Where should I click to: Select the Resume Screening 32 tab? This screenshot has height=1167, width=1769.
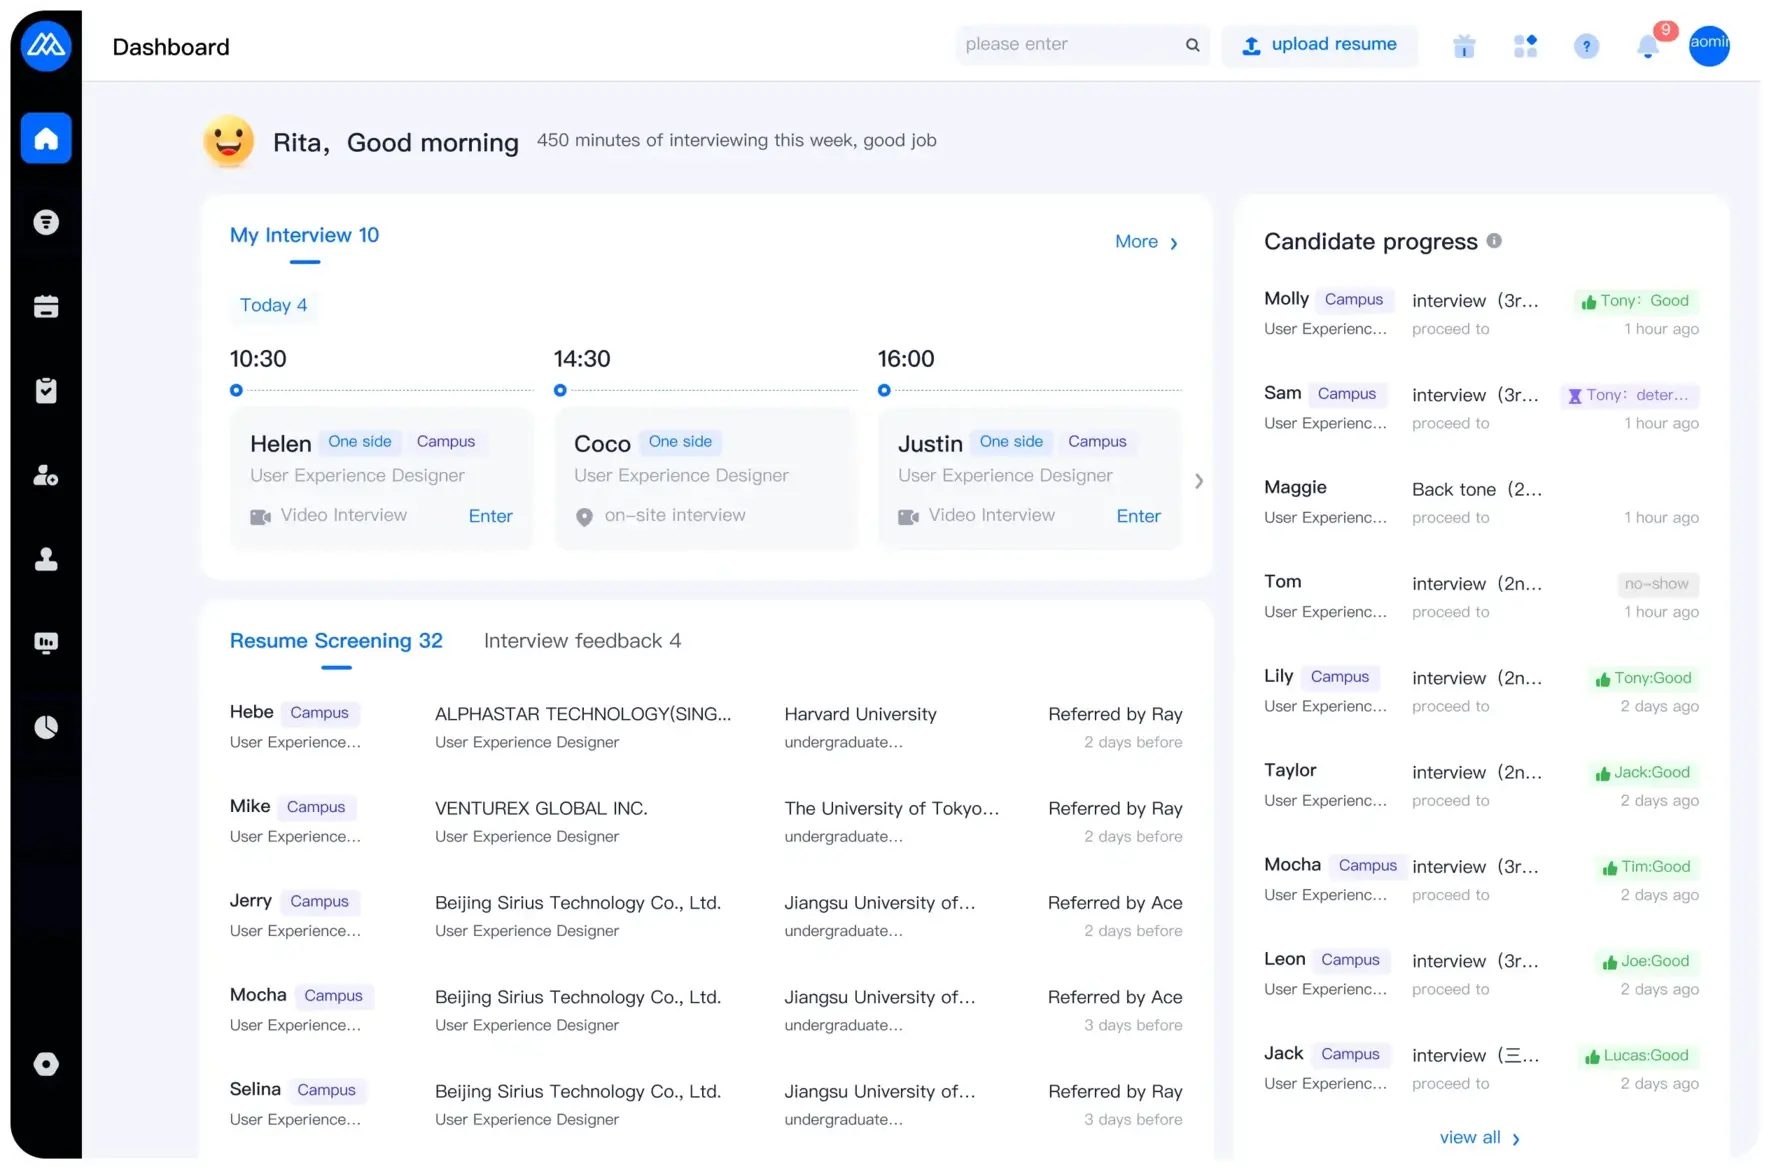(336, 641)
